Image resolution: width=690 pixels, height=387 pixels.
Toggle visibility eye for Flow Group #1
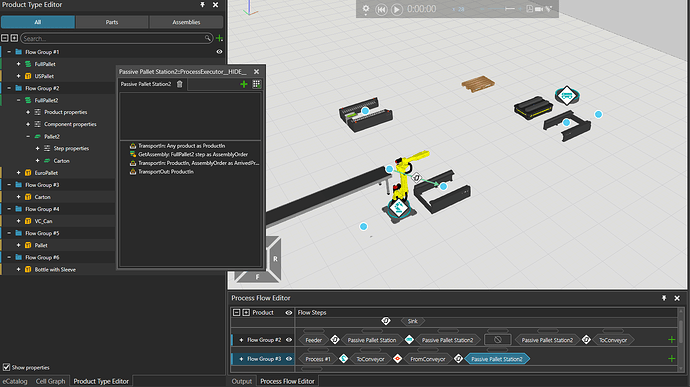[219, 52]
